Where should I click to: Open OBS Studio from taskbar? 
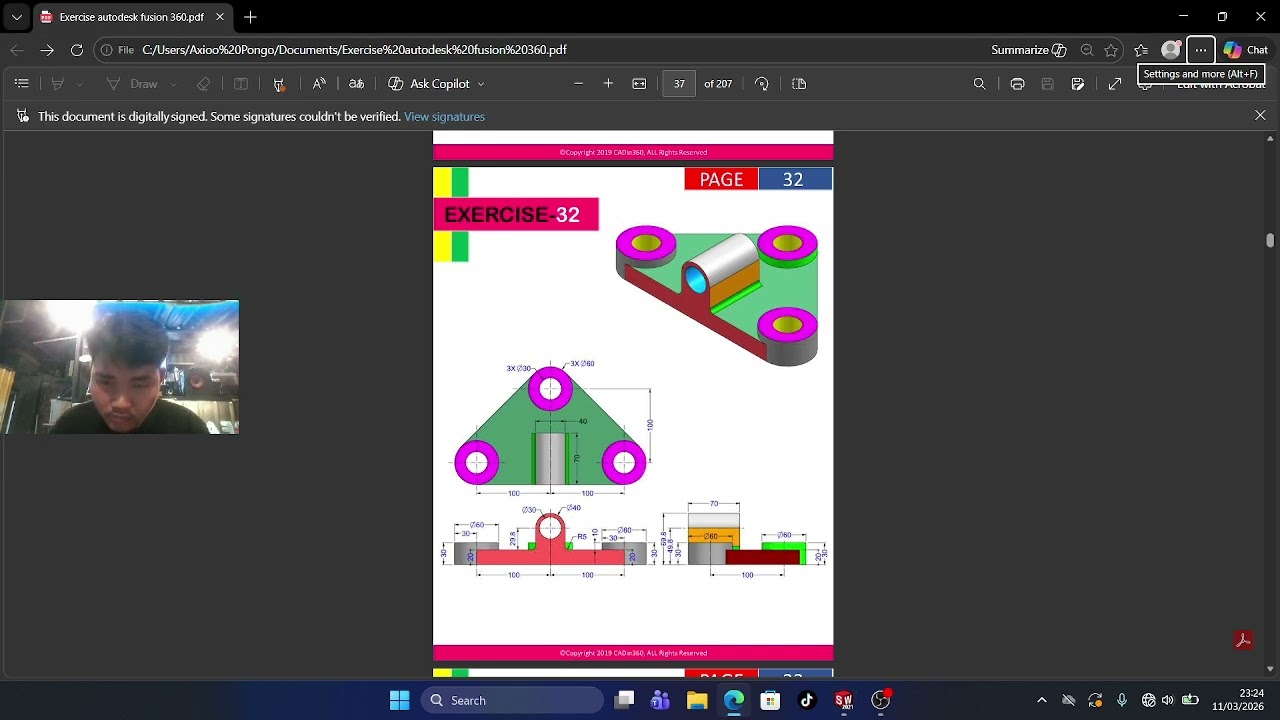(880, 701)
